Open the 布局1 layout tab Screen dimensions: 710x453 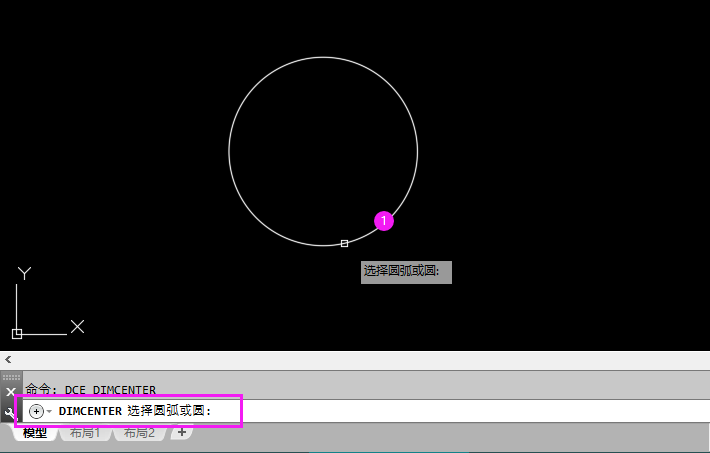point(85,433)
